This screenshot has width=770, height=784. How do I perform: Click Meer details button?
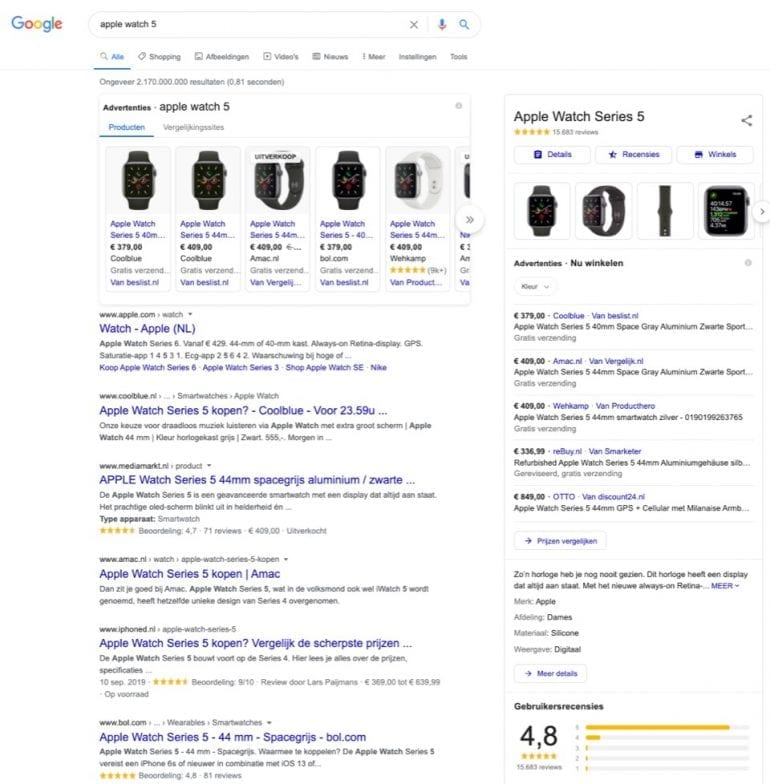click(x=550, y=674)
